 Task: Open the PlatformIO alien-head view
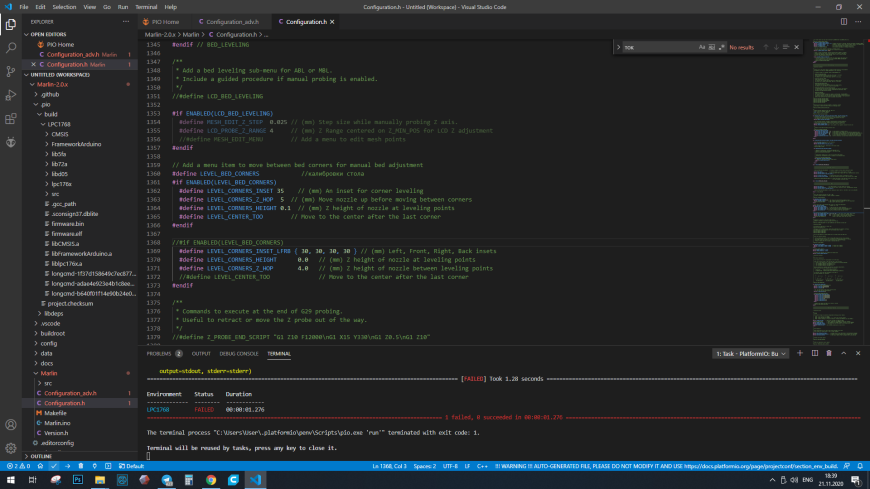(11, 143)
